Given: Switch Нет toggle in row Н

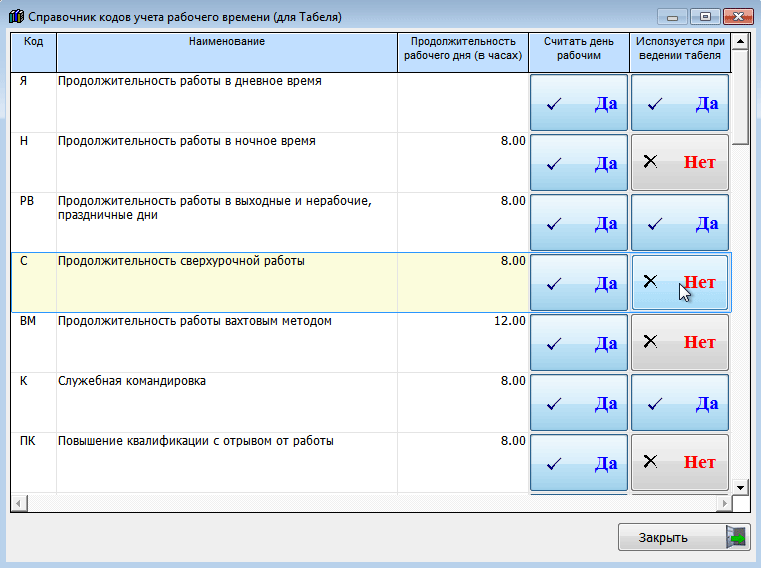Looking at the screenshot, I should click(679, 163).
